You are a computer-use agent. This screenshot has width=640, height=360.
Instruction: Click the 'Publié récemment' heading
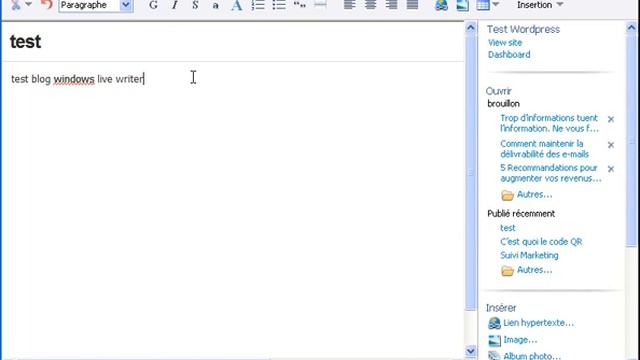pyautogui.click(x=521, y=213)
